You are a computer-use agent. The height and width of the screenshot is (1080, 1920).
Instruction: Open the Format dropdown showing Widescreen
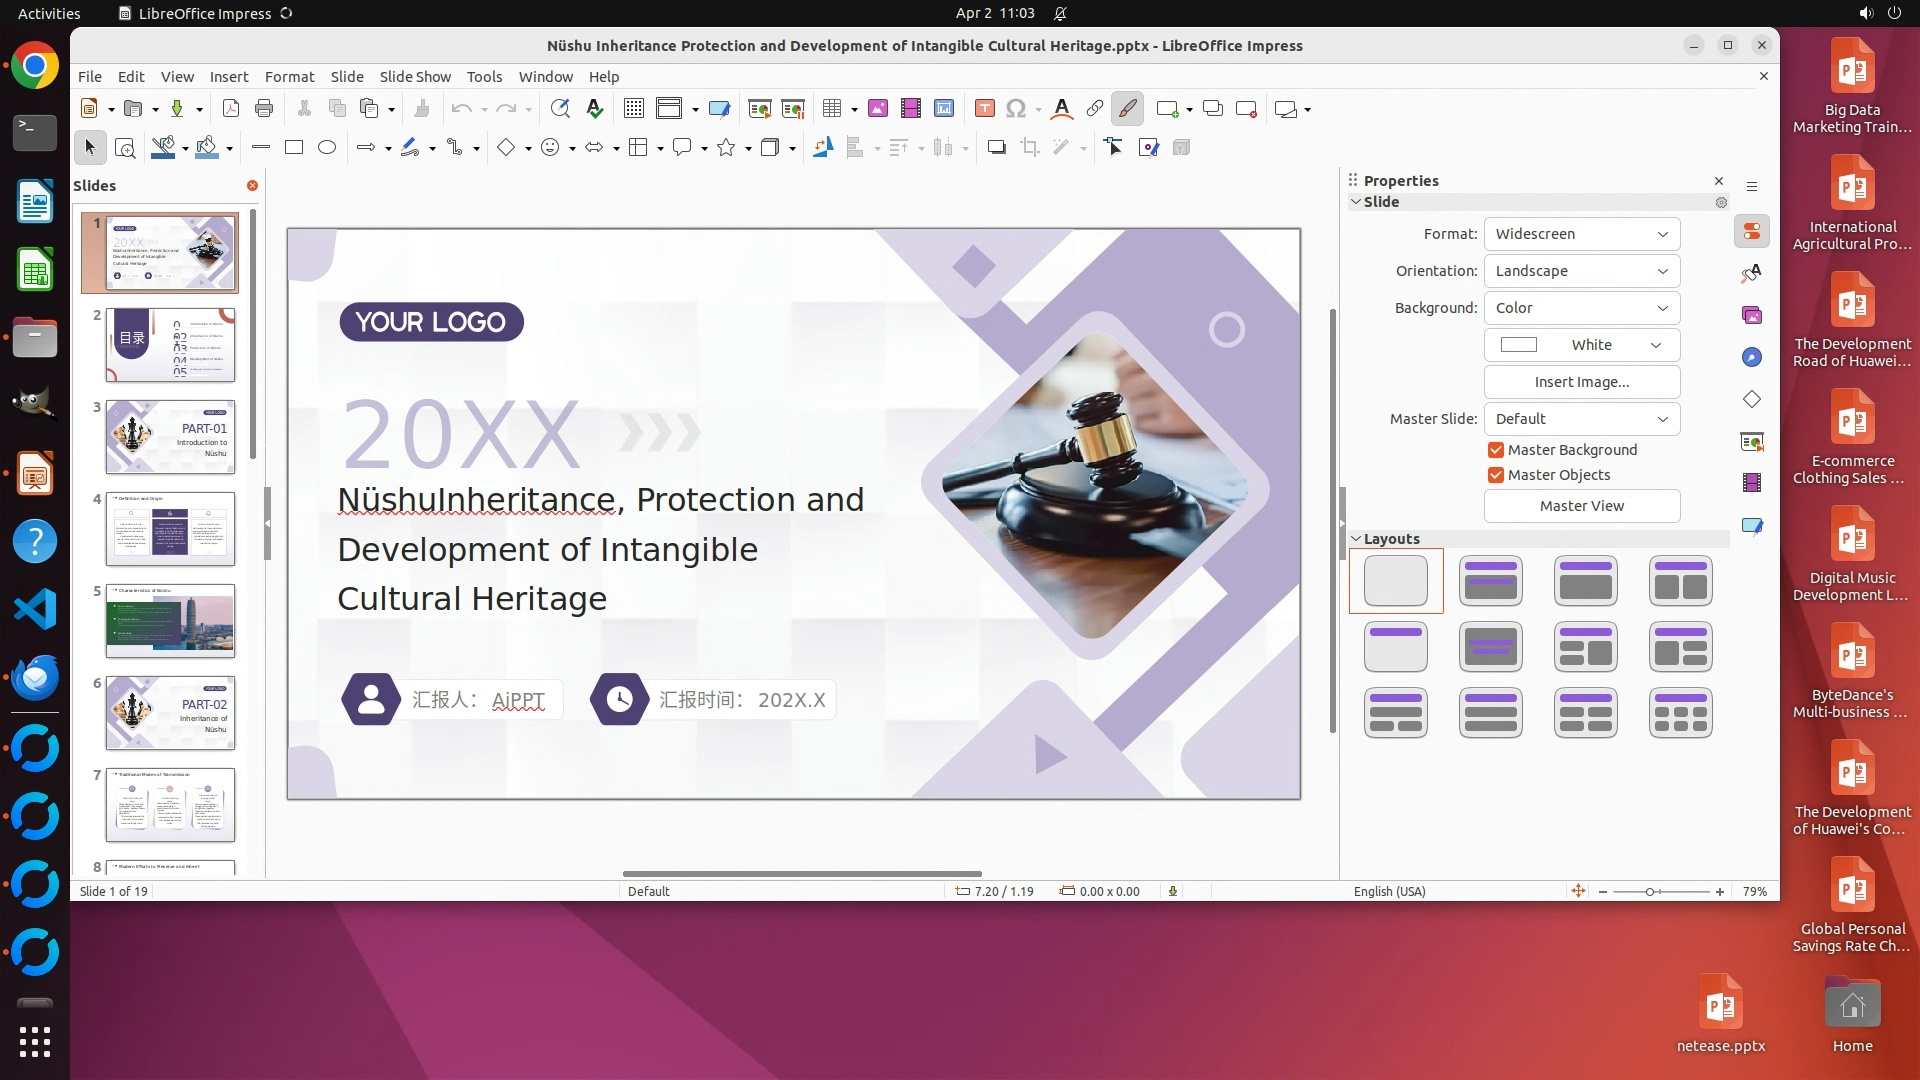[1581, 234]
